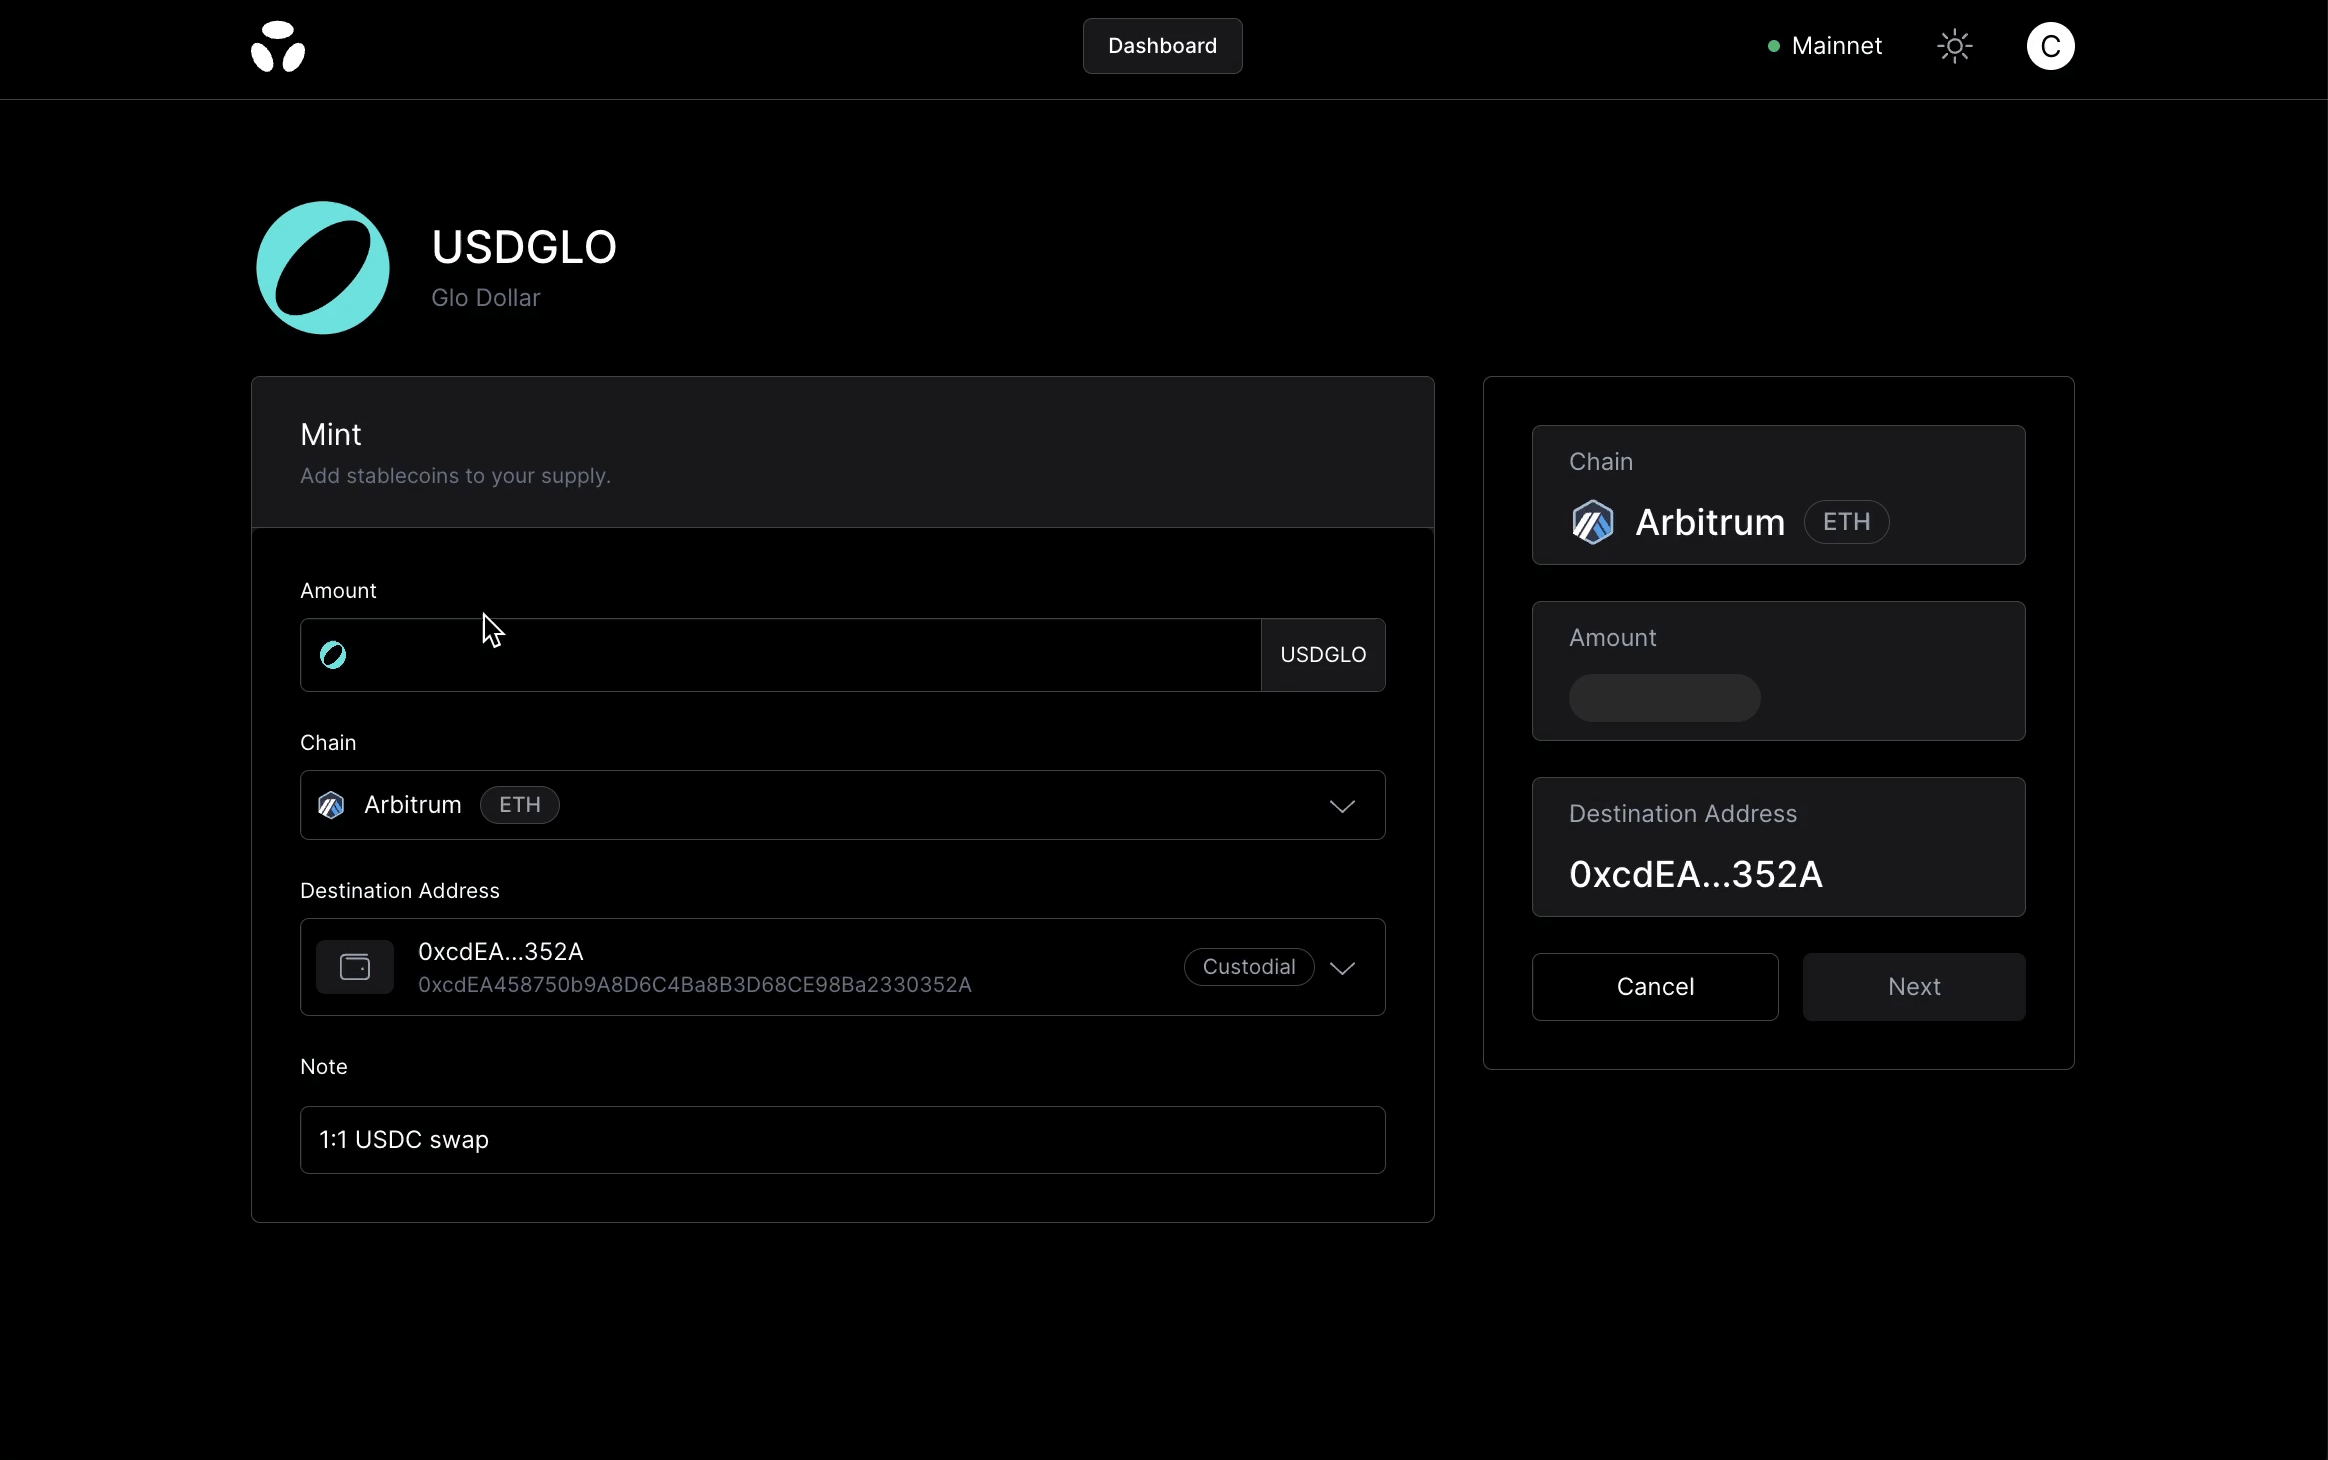
Task: Click Glo icon inside Amount field
Action: click(x=333, y=655)
